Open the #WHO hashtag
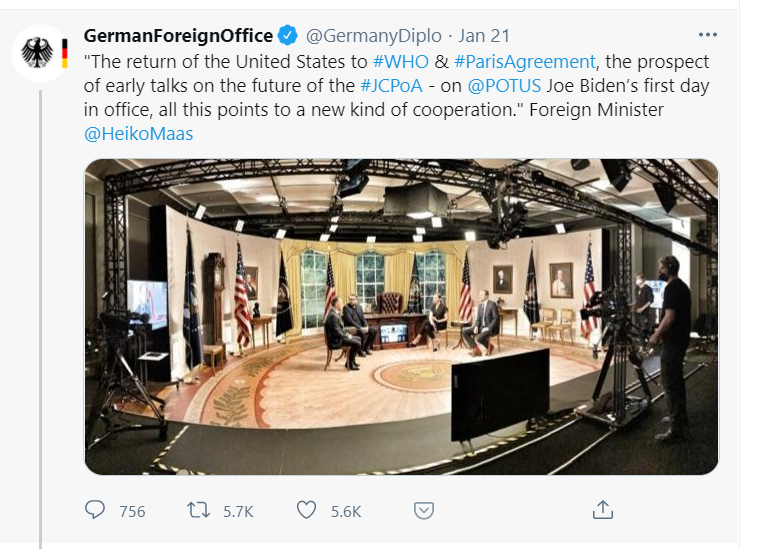 (400, 61)
